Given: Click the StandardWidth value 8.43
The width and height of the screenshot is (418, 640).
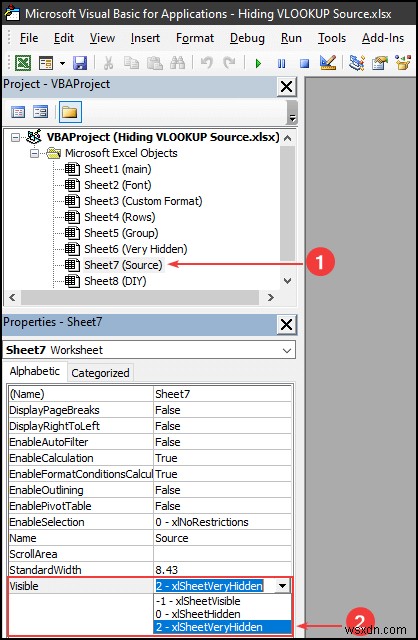Looking at the screenshot, I should click(222, 570).
